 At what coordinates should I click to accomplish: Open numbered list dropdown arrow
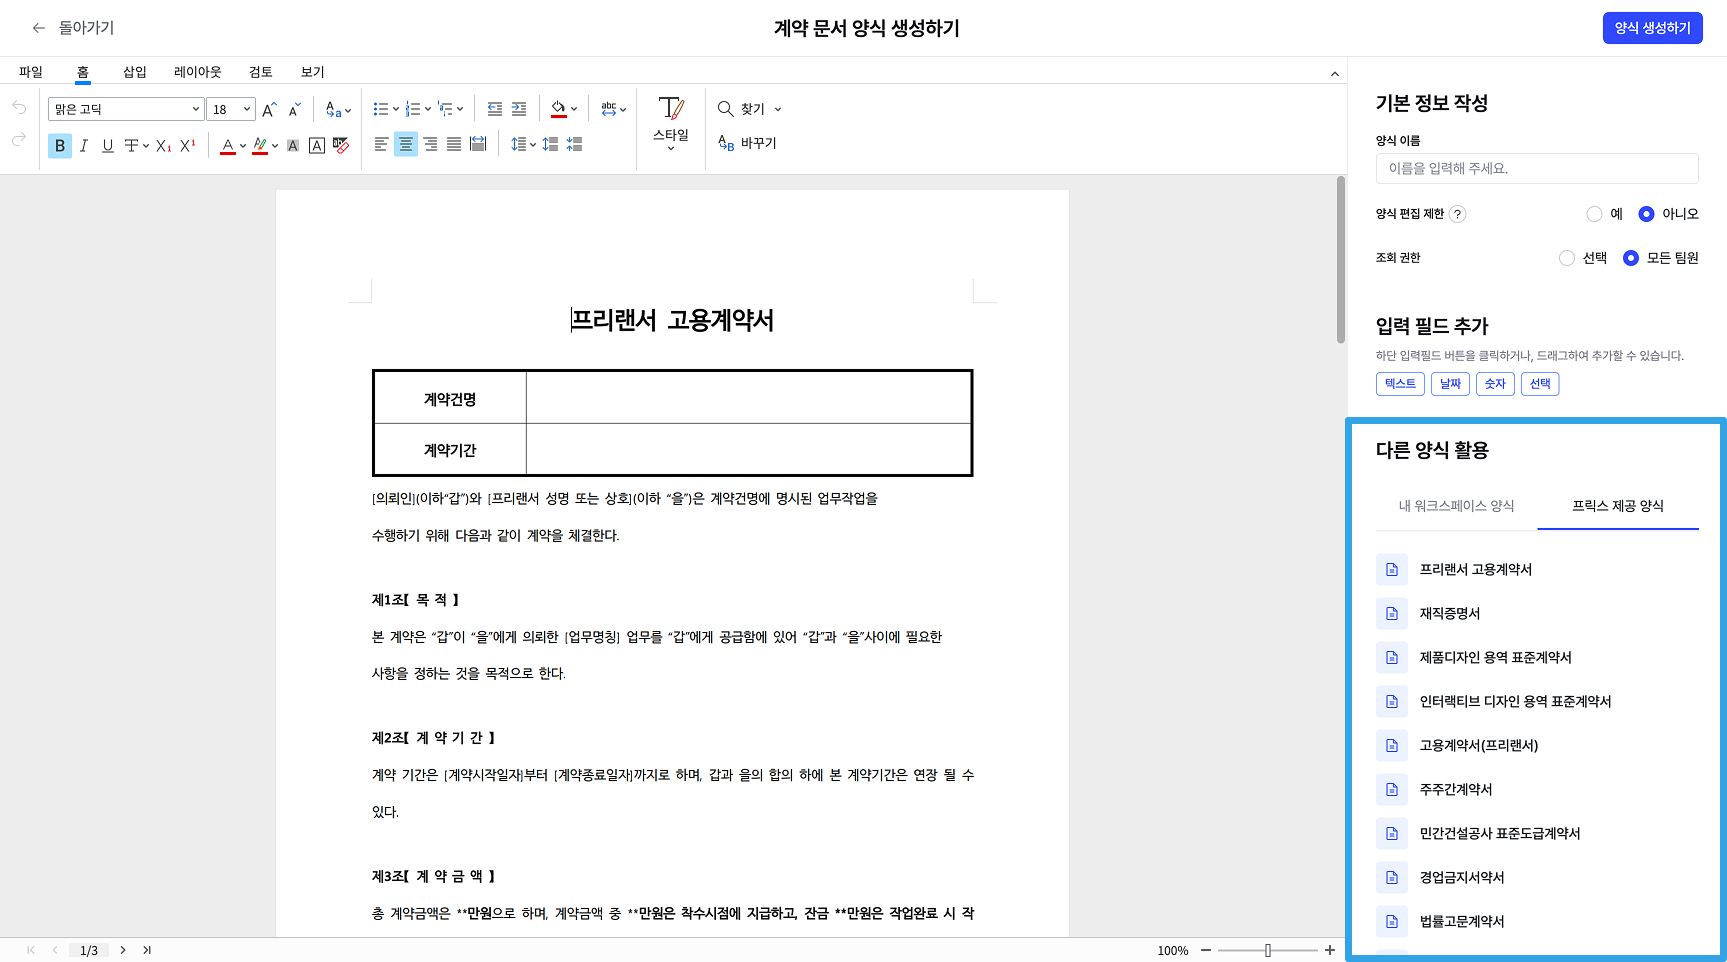click(428, 109)
